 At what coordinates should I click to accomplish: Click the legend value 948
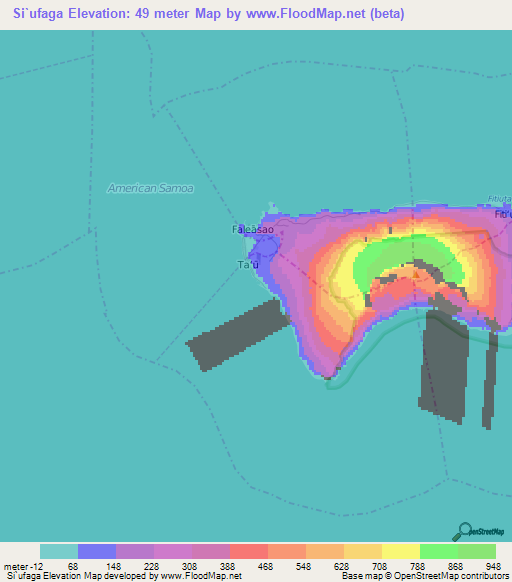click(x=493, y=567)
